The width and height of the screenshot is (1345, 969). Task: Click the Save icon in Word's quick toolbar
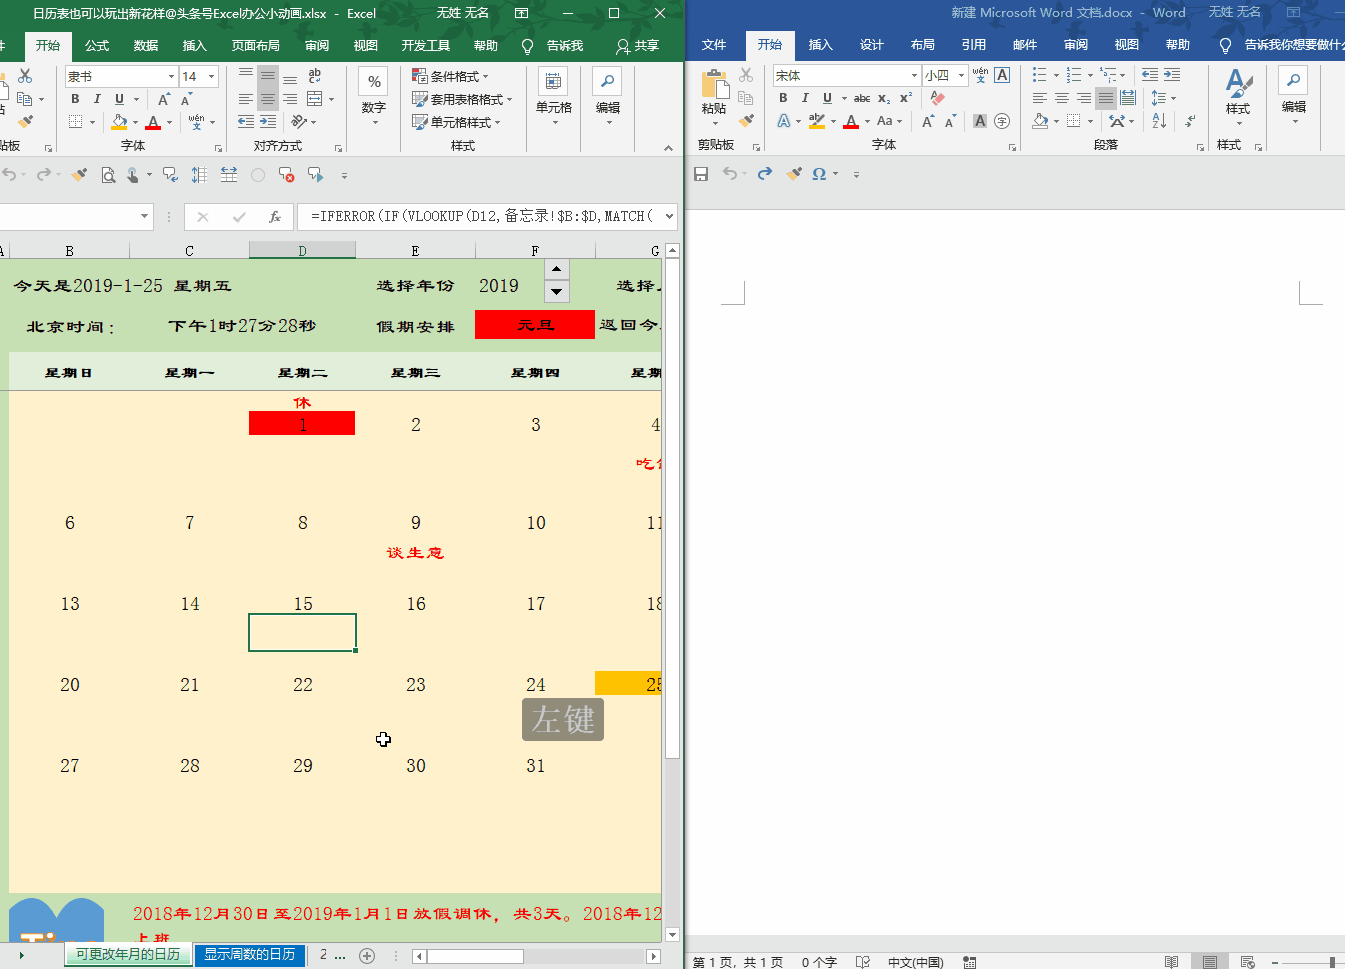pyautogui.click(x=701, y=174)
